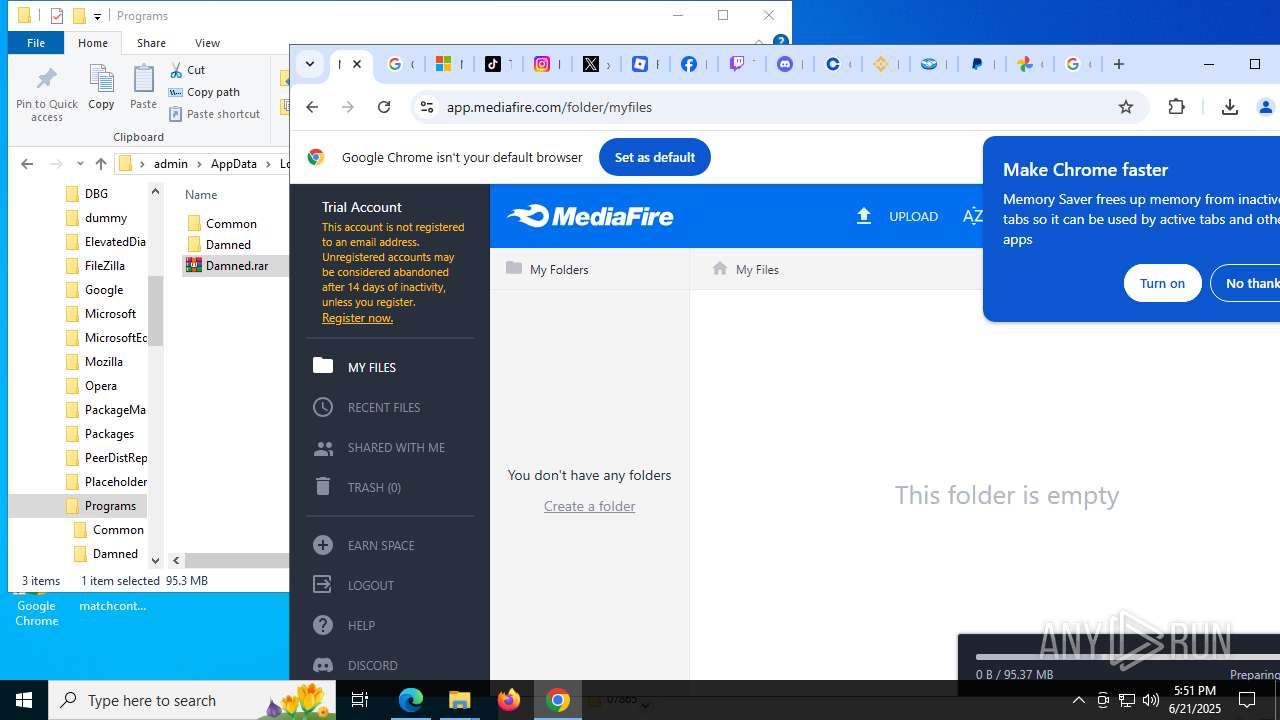
Task: Open the Chrome profile avatar
Action: [1266, 107]
